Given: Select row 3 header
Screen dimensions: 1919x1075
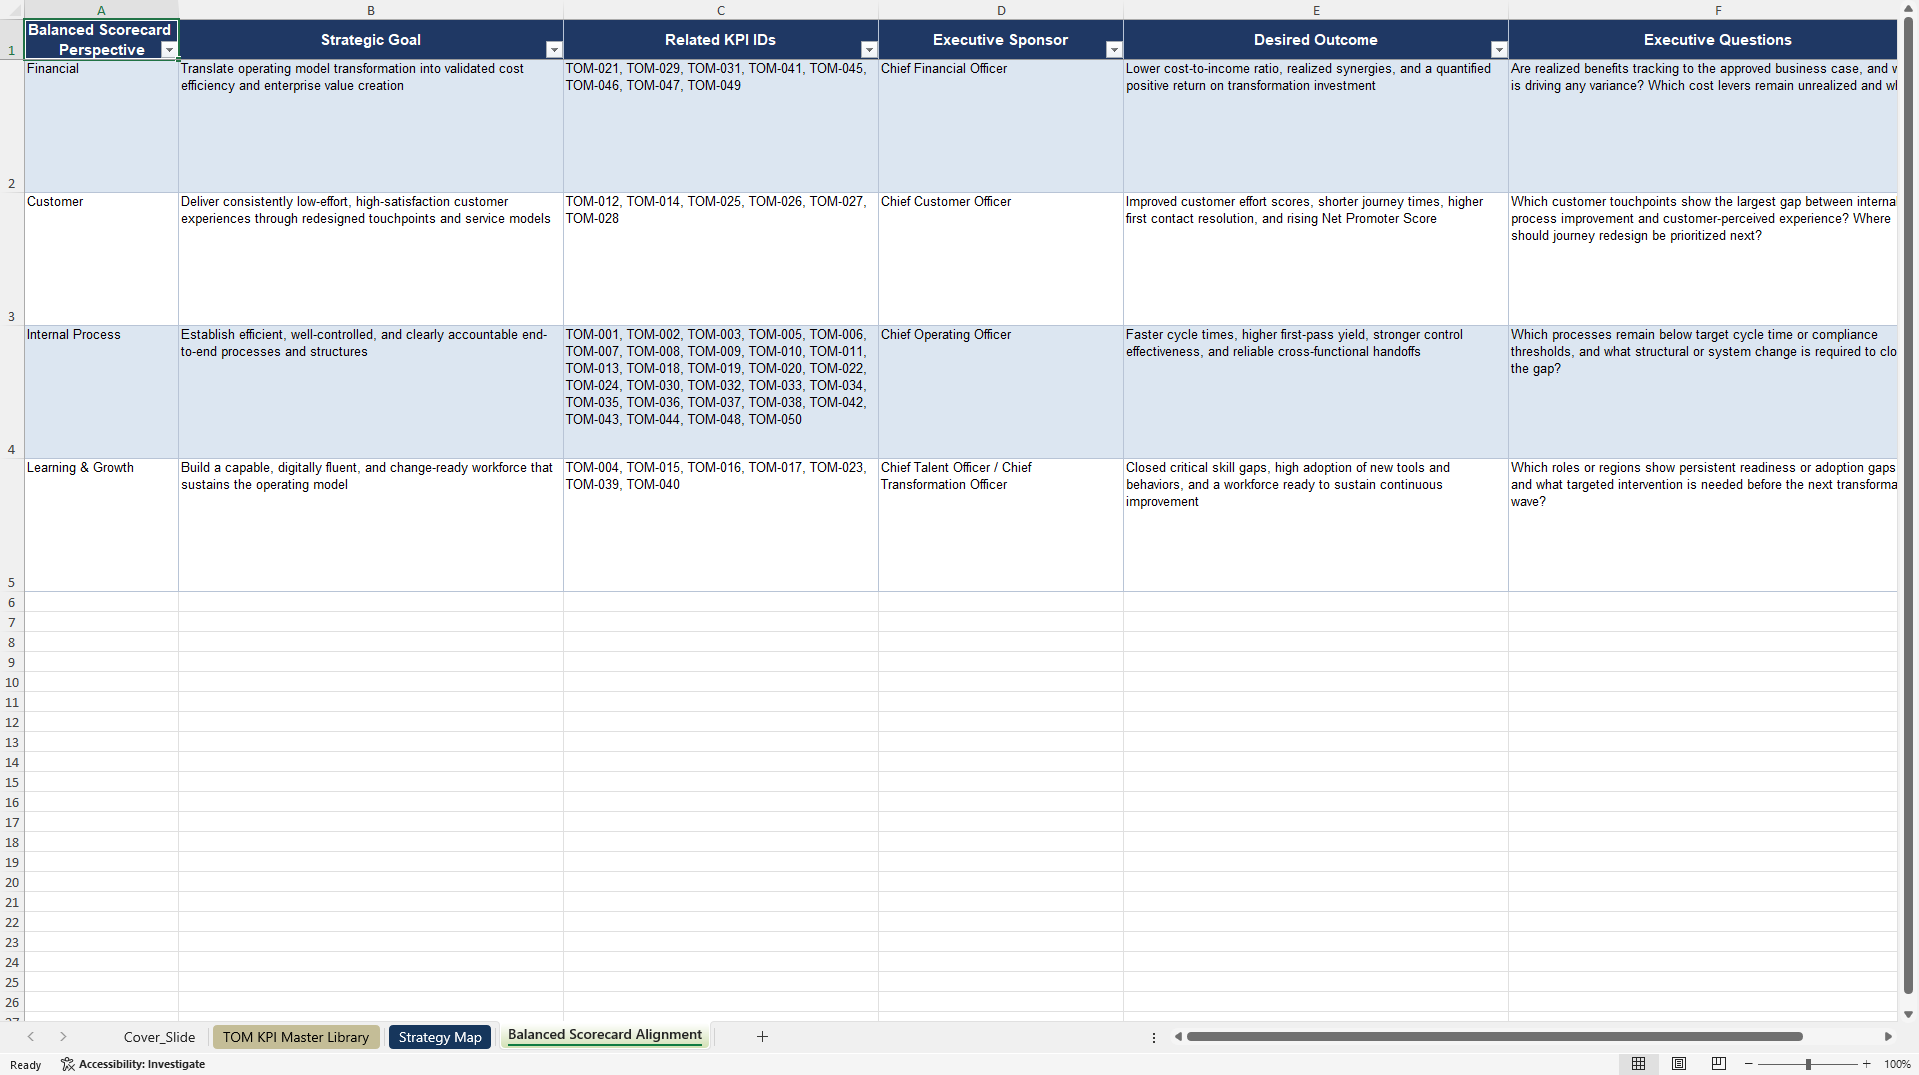Looking at the screenshot, I should coord(12,259).
